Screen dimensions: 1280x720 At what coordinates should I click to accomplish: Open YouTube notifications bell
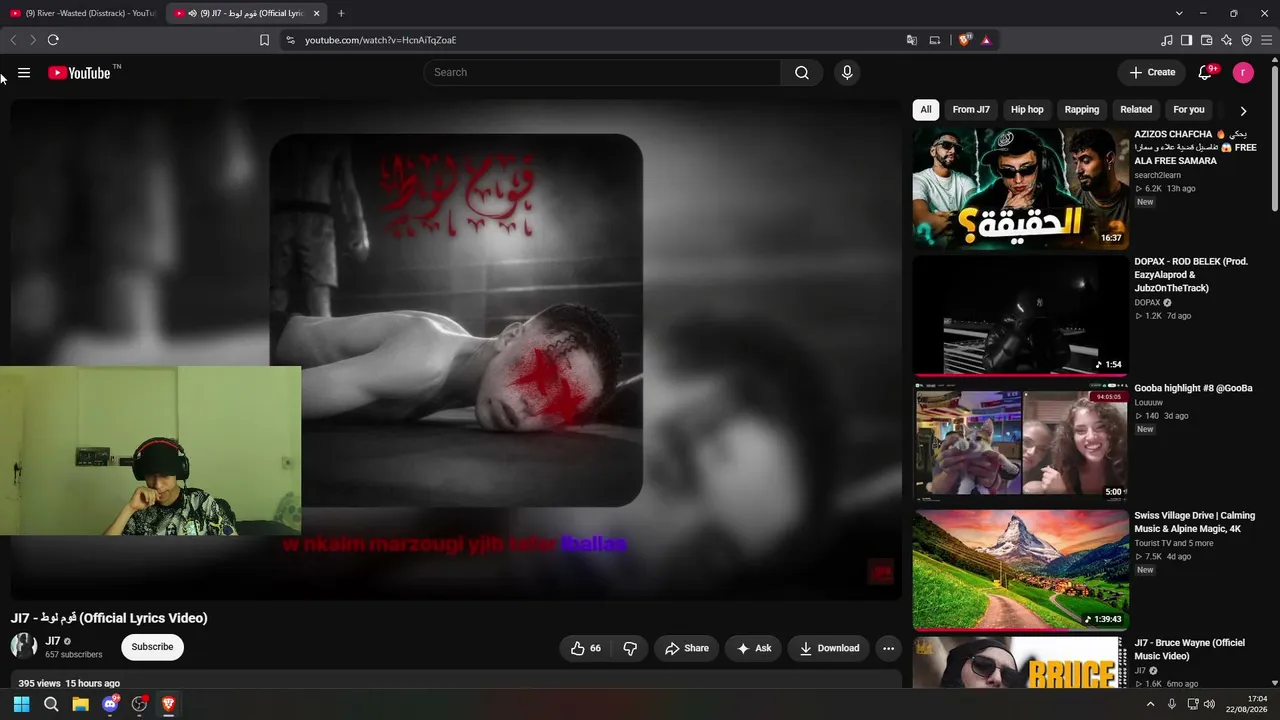[x=1206, y=72]
